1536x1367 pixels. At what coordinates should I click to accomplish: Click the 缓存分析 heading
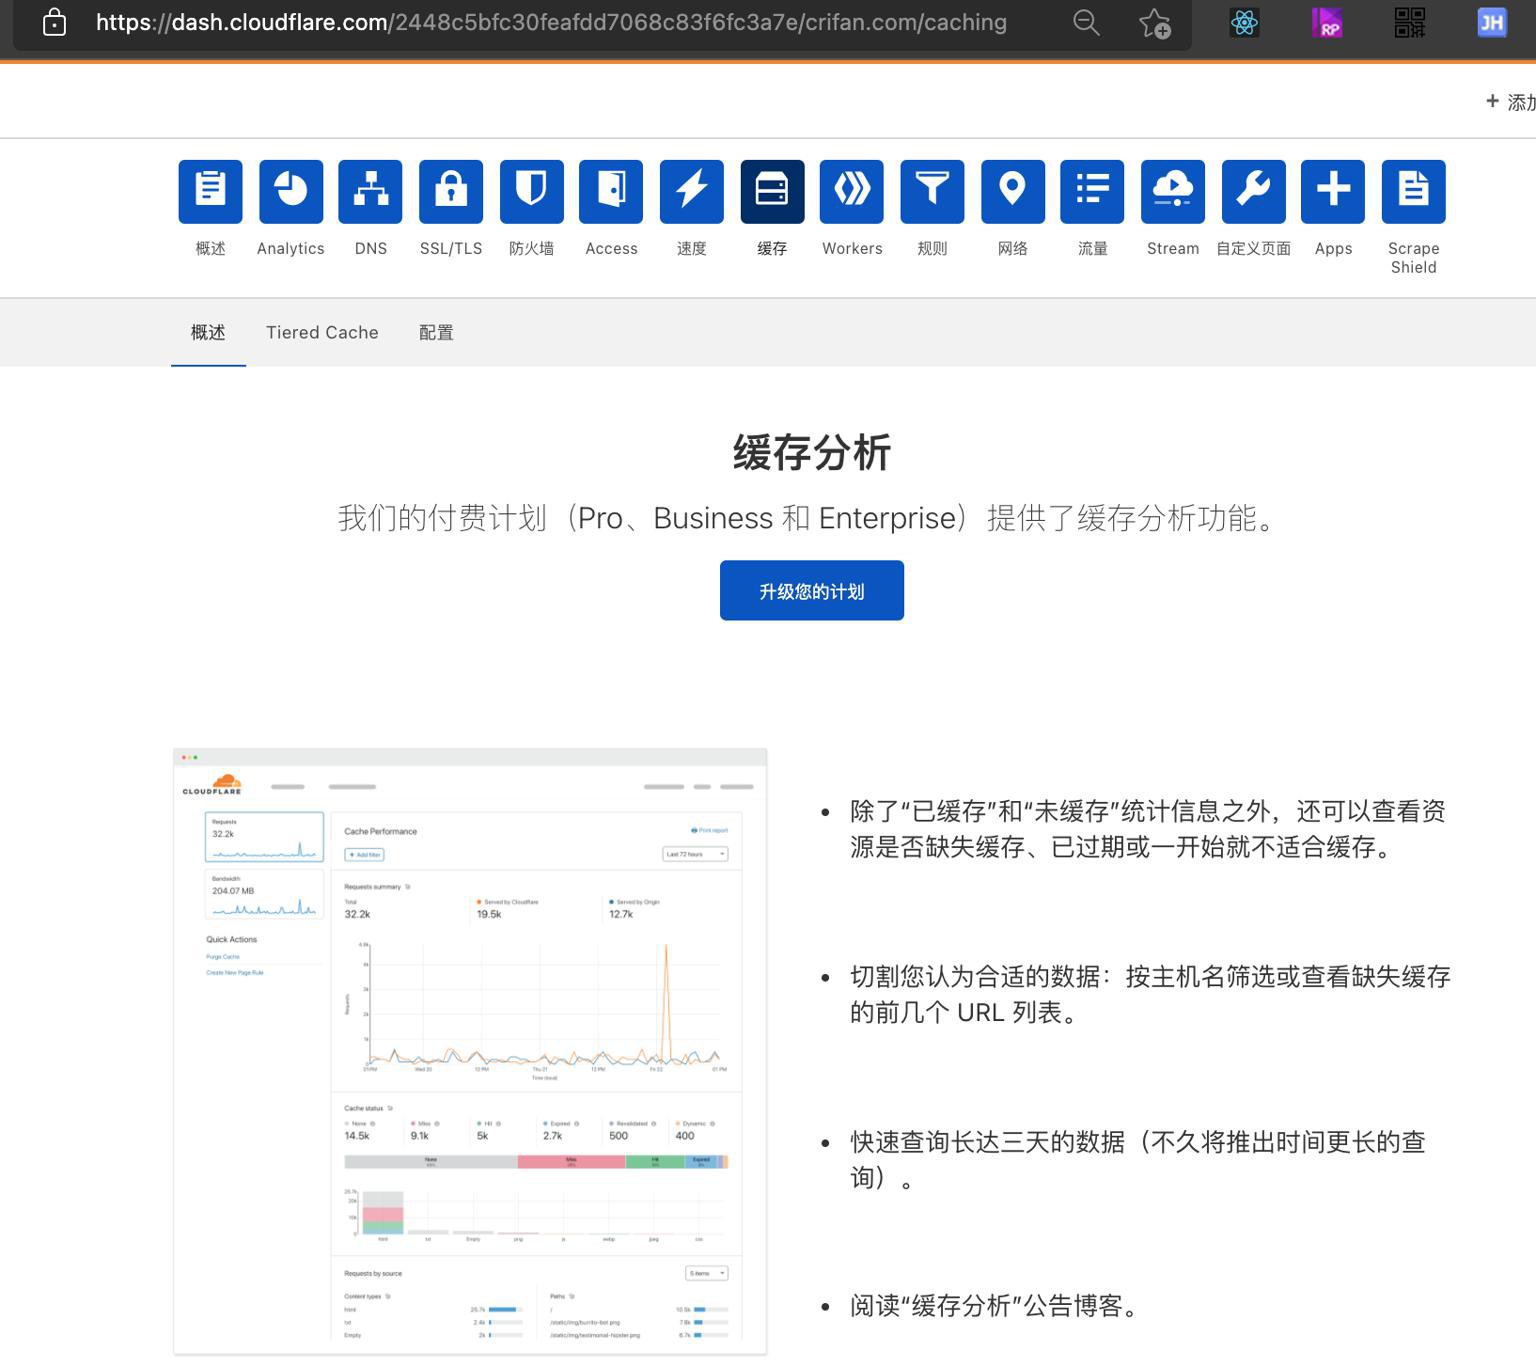(x=812, y=452)
